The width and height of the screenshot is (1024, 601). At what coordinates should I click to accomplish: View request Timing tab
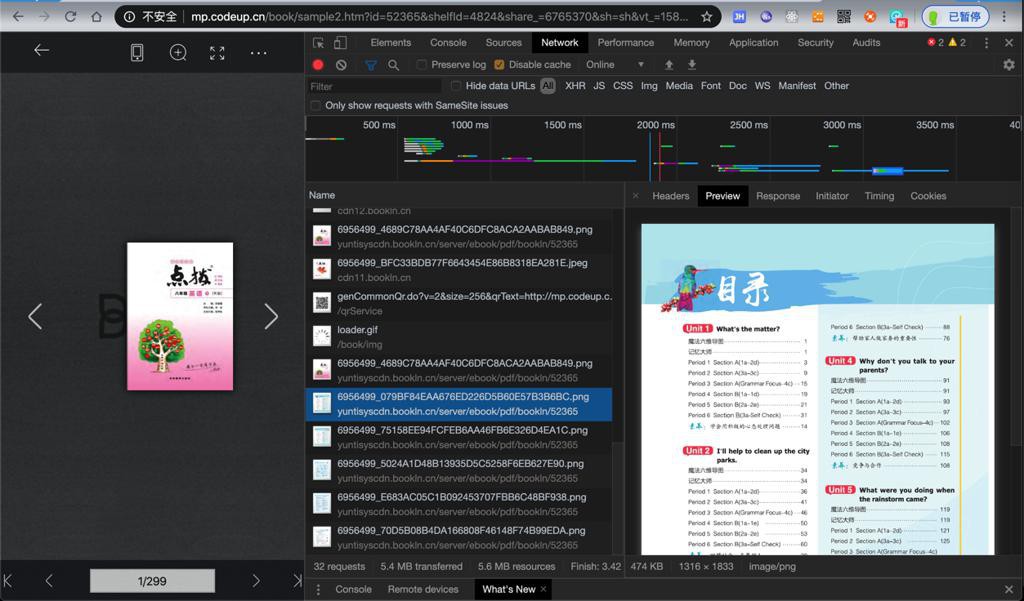[x=879, y=196]
